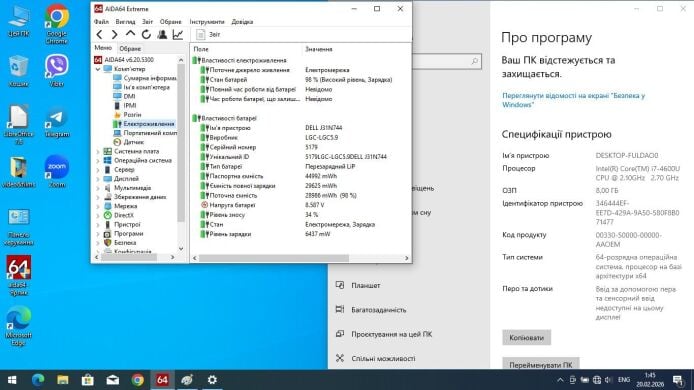Open the Mail app in taskbar

tap(112, 380)
